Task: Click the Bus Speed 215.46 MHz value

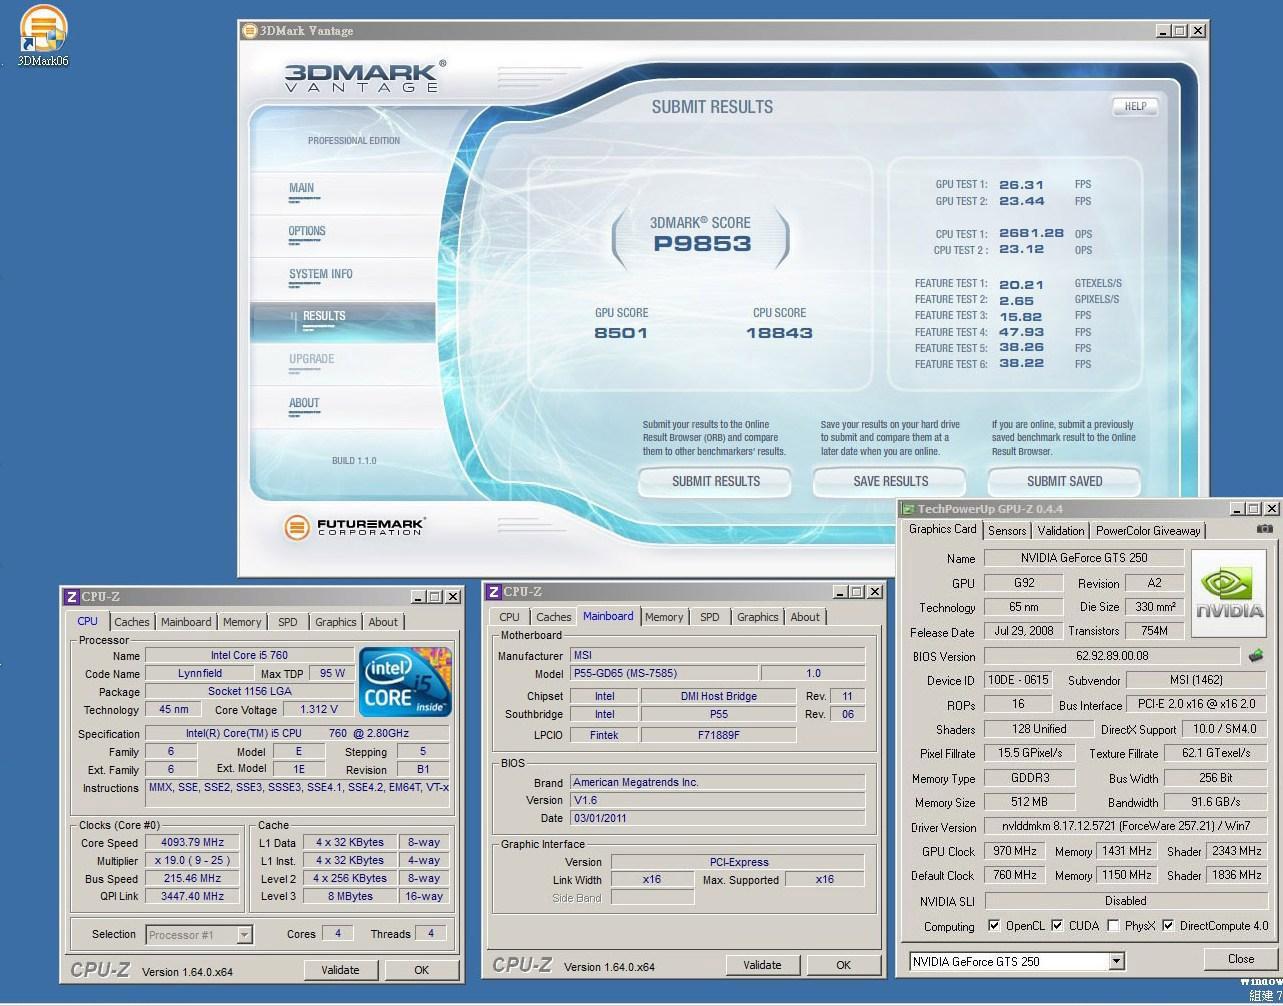Action: click(194, 879)
